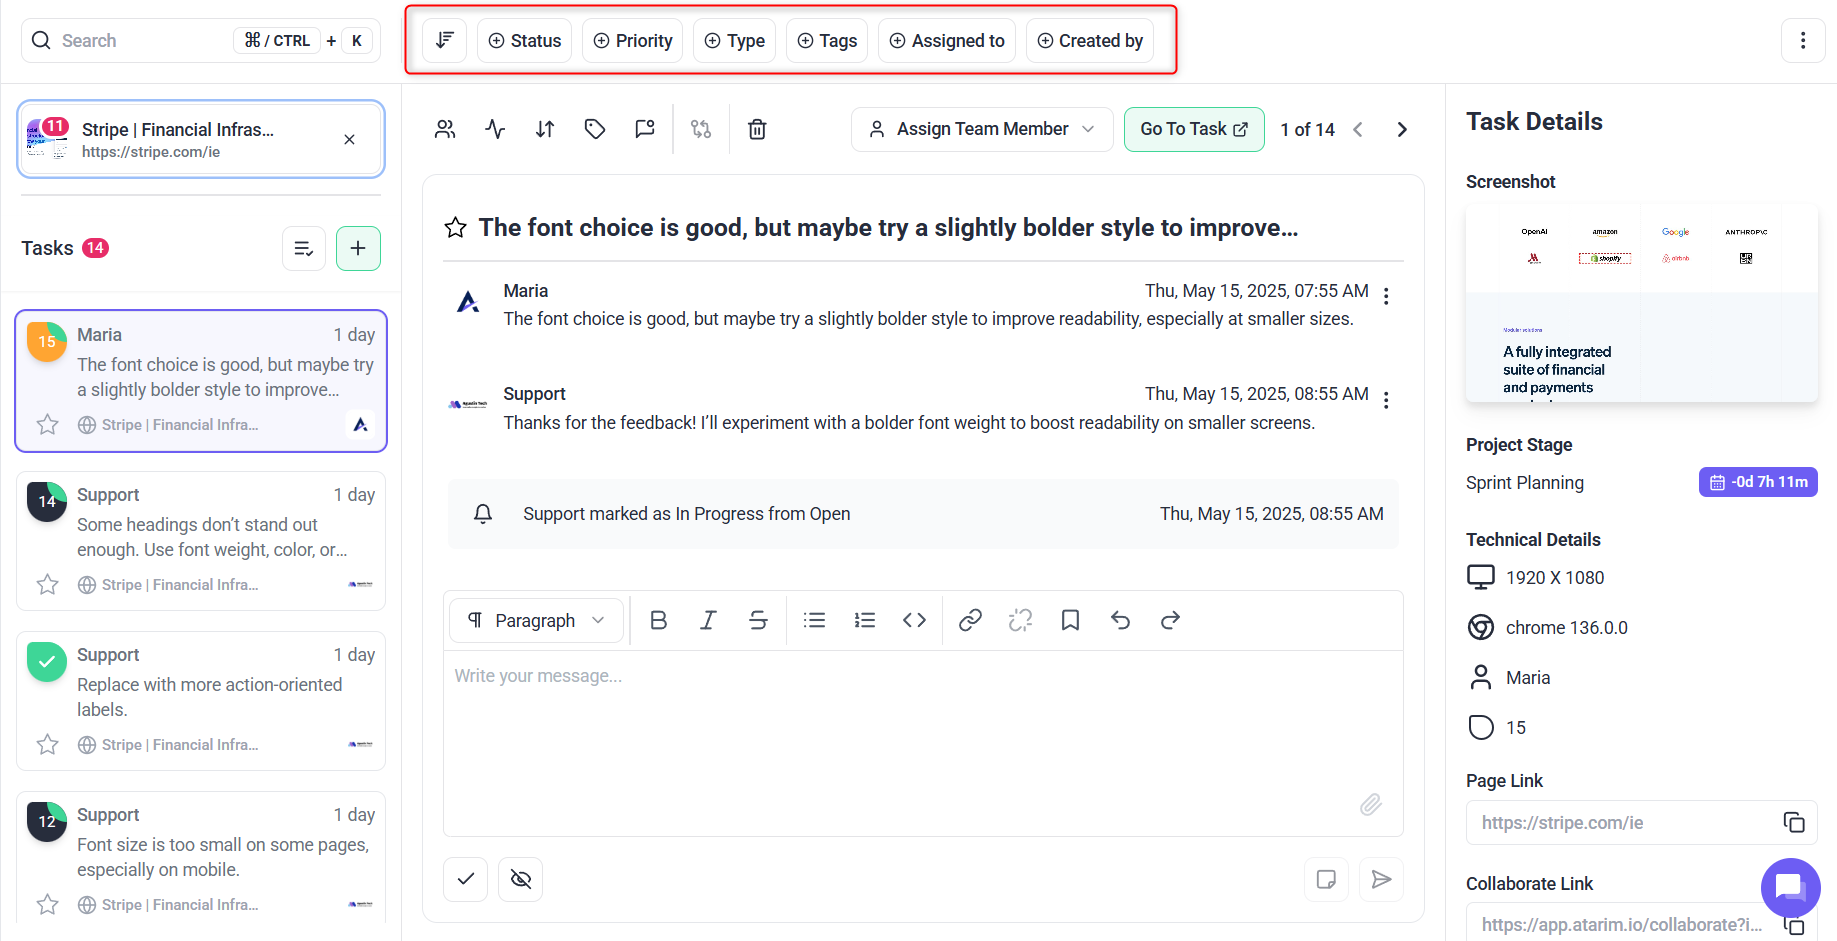Screen dimensions: 1837x941
Task: Open the activity pulse icon
Action: tap(495, 129)
